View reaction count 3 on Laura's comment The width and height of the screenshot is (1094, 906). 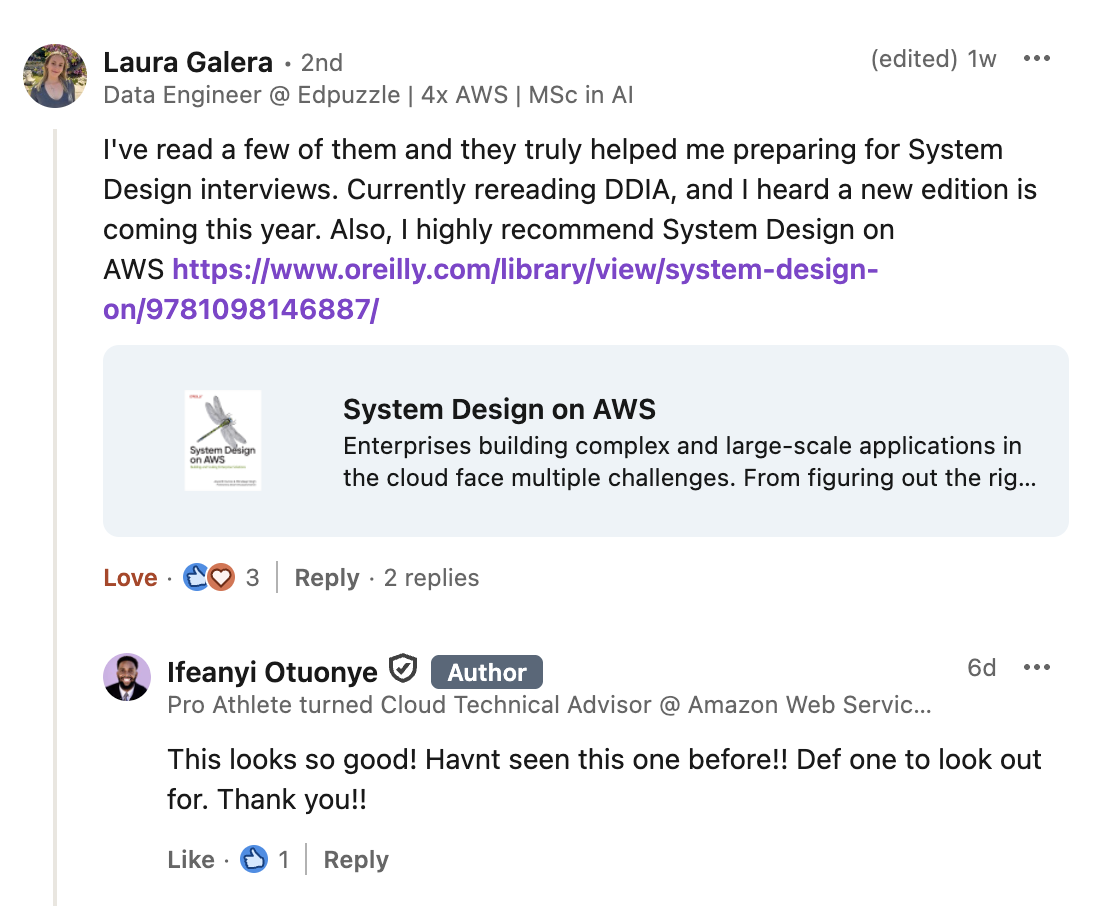(x=252, y=578)
